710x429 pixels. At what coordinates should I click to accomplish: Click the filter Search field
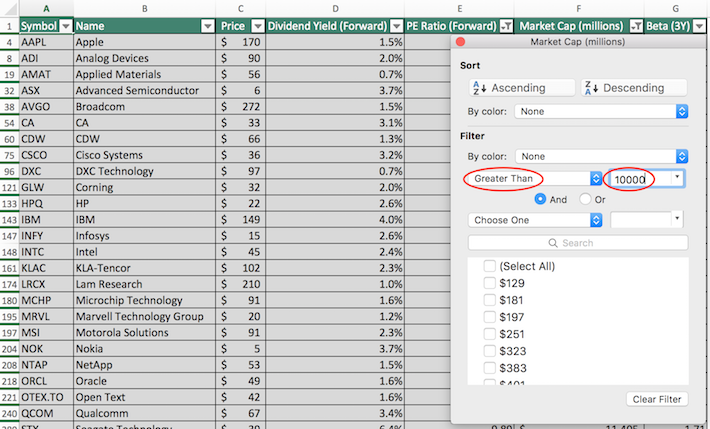click(x=578, y=243)
